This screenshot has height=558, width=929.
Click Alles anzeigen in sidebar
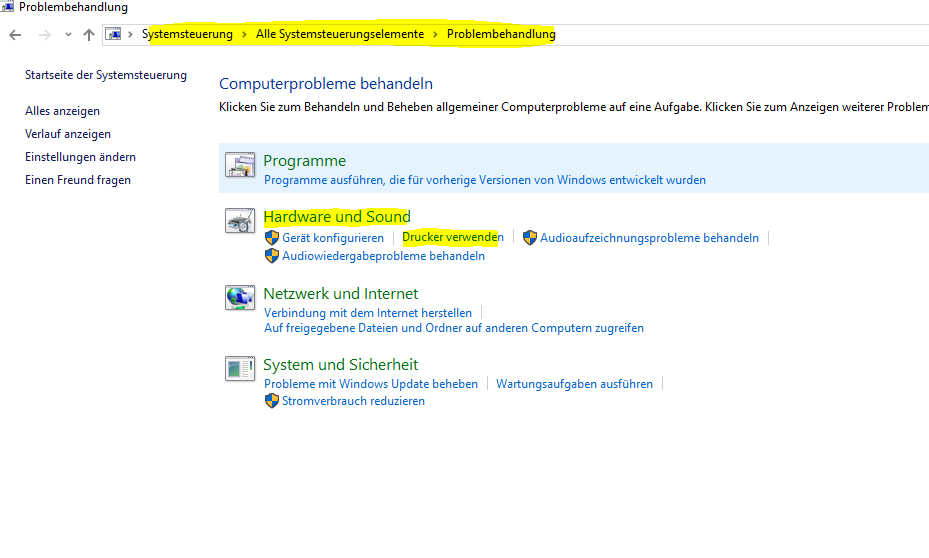[62, 111]
